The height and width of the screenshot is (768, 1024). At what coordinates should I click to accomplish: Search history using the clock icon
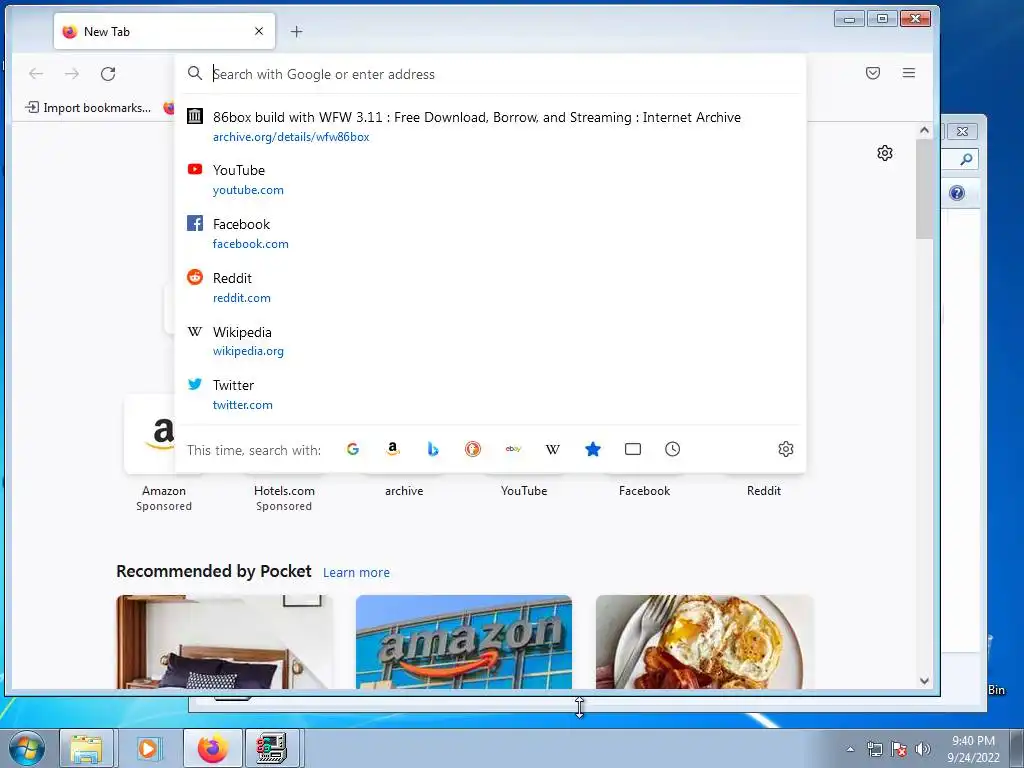(673, 449)
